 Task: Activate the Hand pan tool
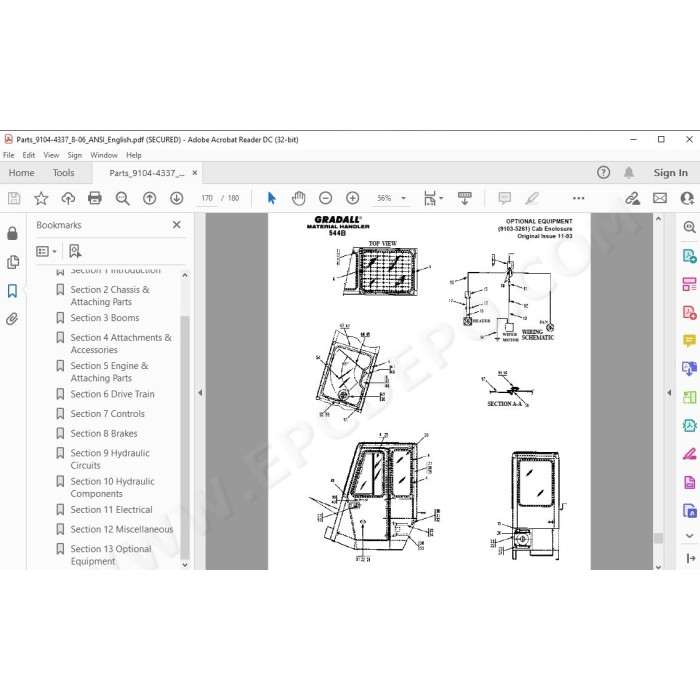(298, 198)
